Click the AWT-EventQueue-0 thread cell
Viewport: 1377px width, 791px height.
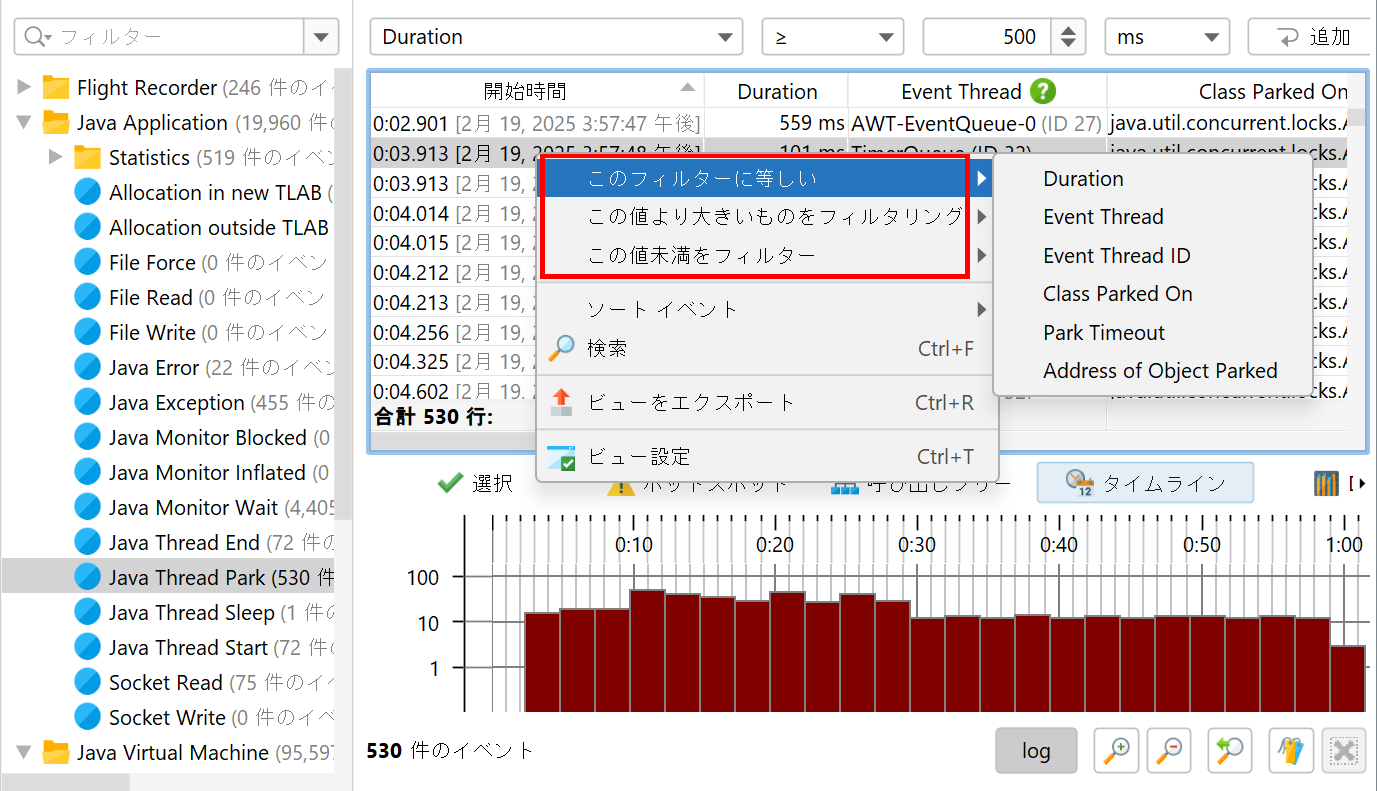[x=977, y=124]
